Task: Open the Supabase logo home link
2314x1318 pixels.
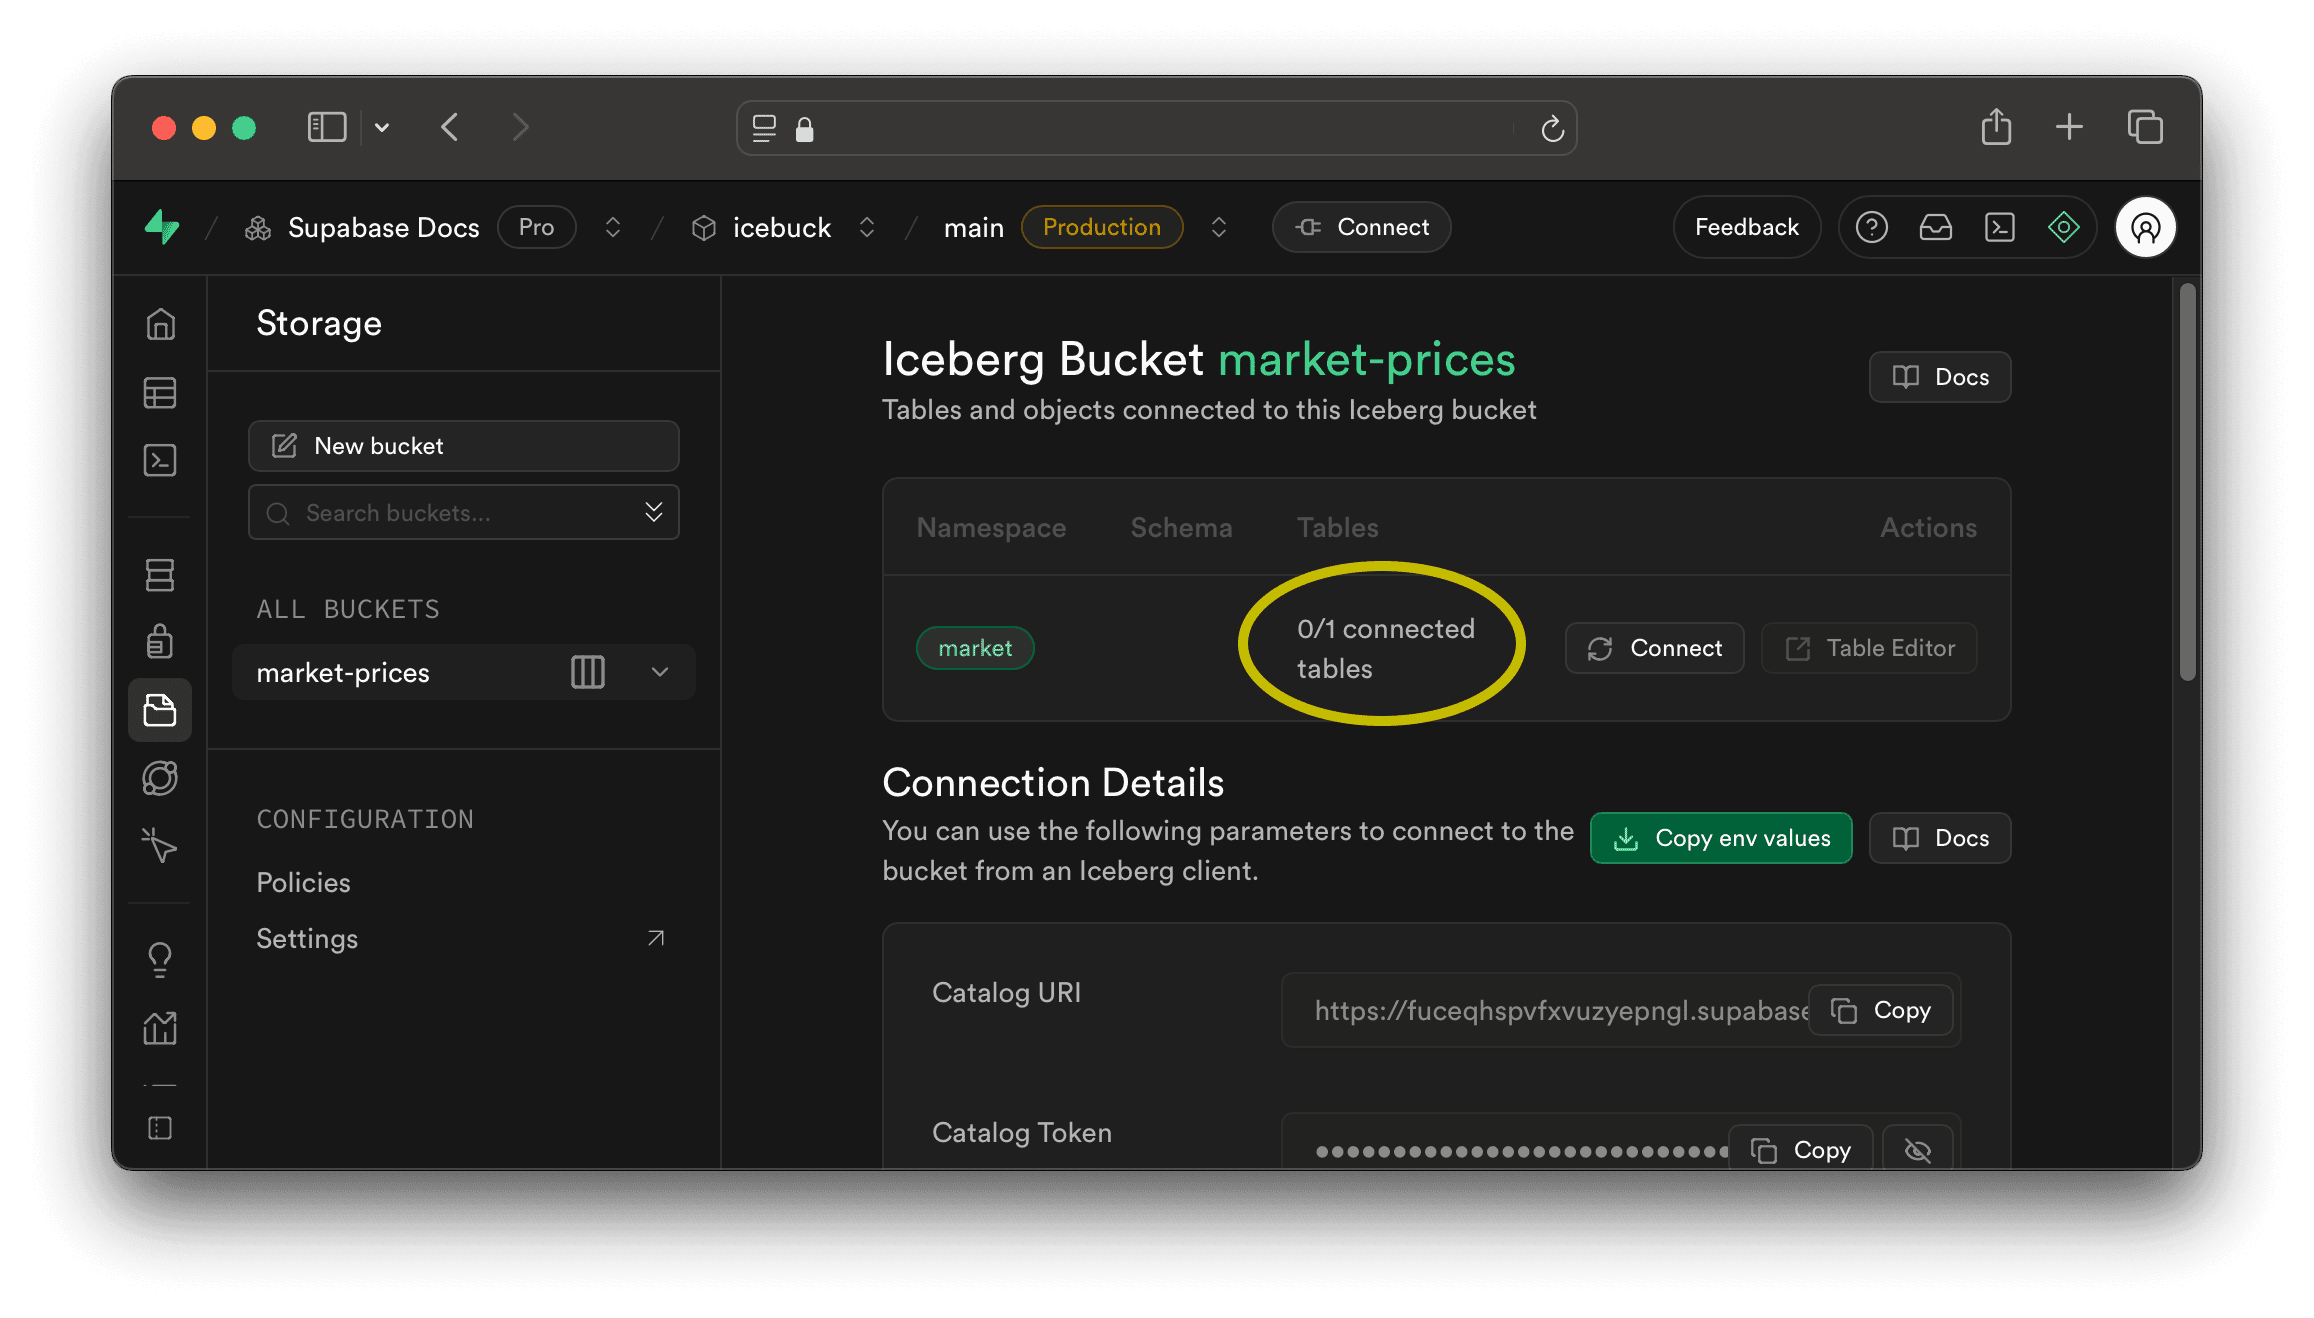Action: [162, 227]
